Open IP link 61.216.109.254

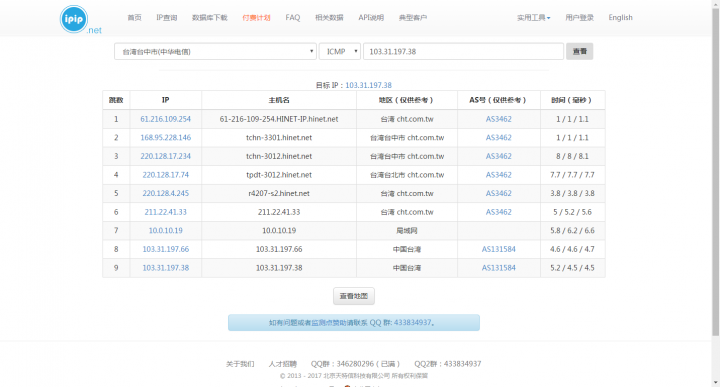(165, 119)
